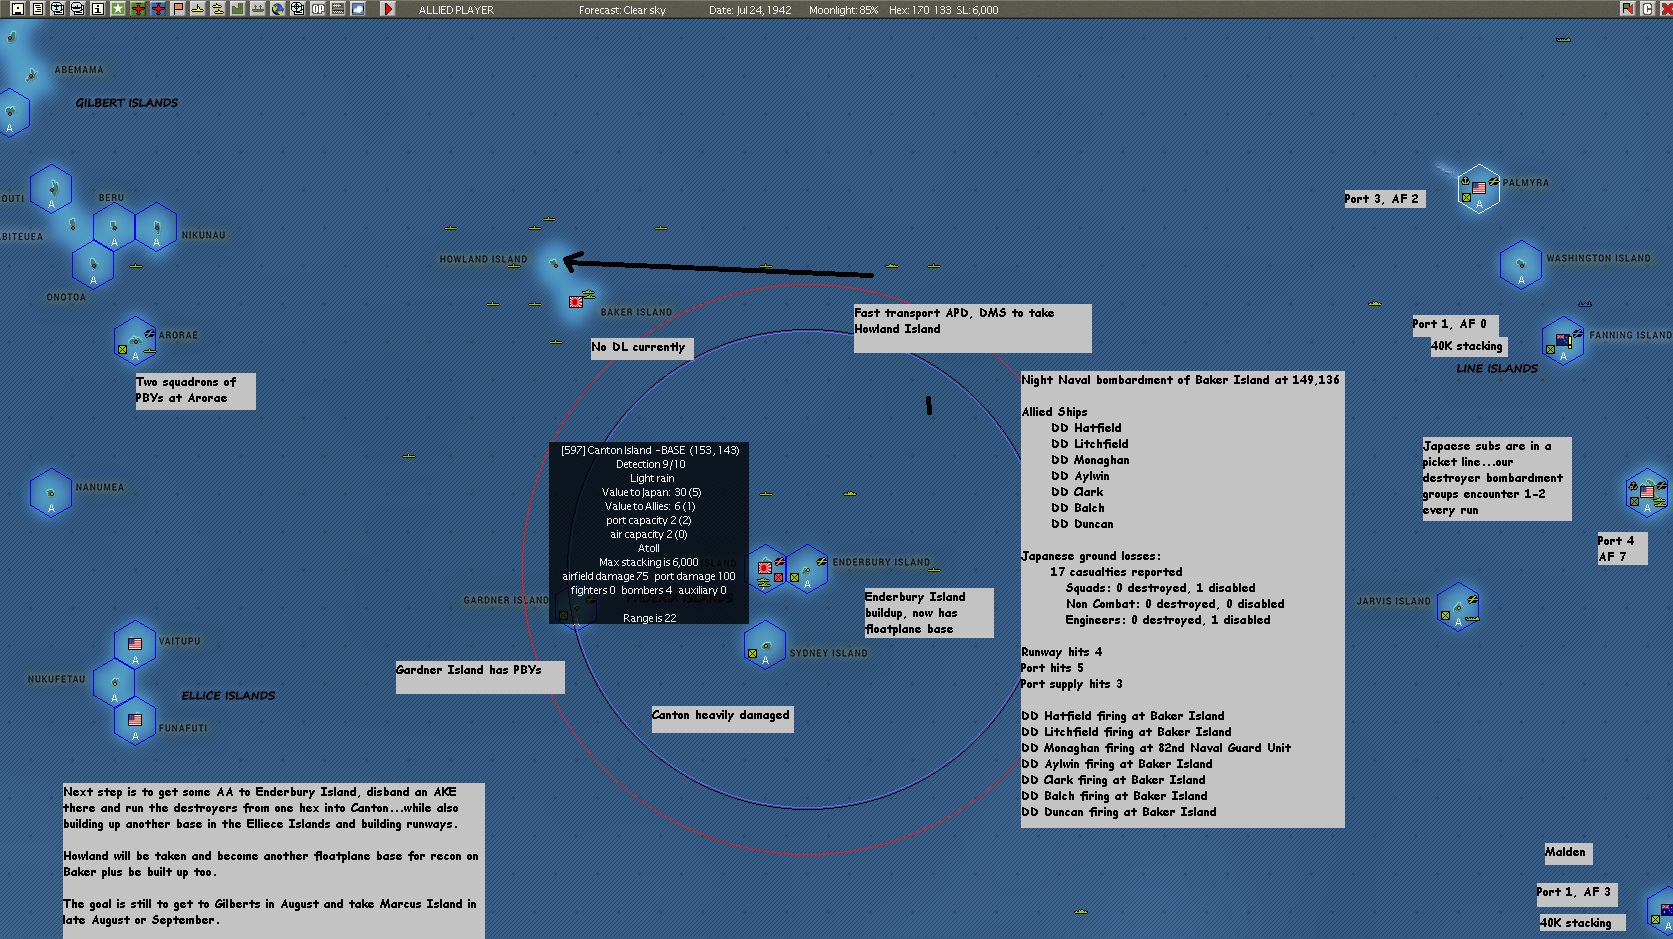Select the Washington Island base hex
Image resolution: width=1673 pixels, height=939 pixels.
pos(1521,264)
